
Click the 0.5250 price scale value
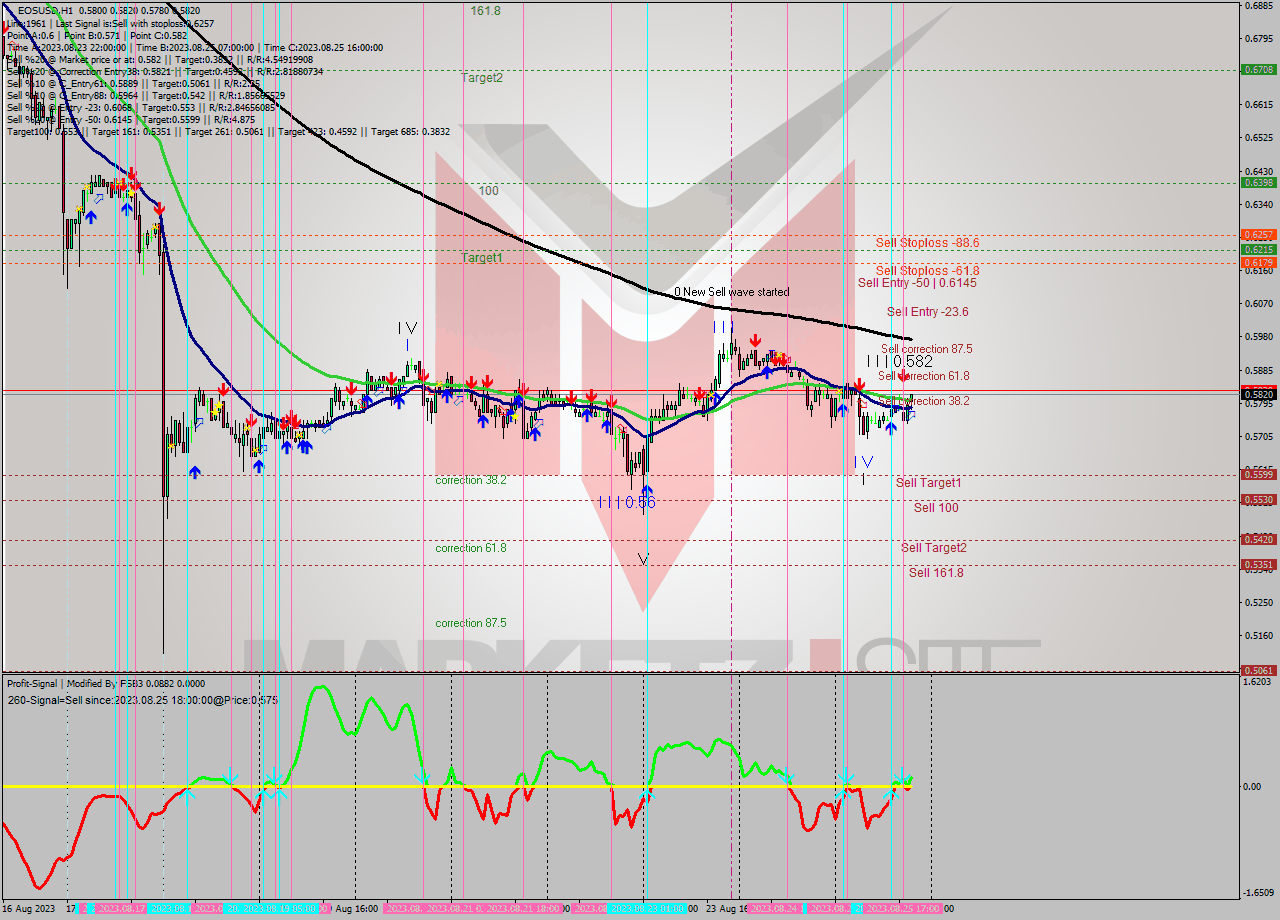(x=1258, y=602)
